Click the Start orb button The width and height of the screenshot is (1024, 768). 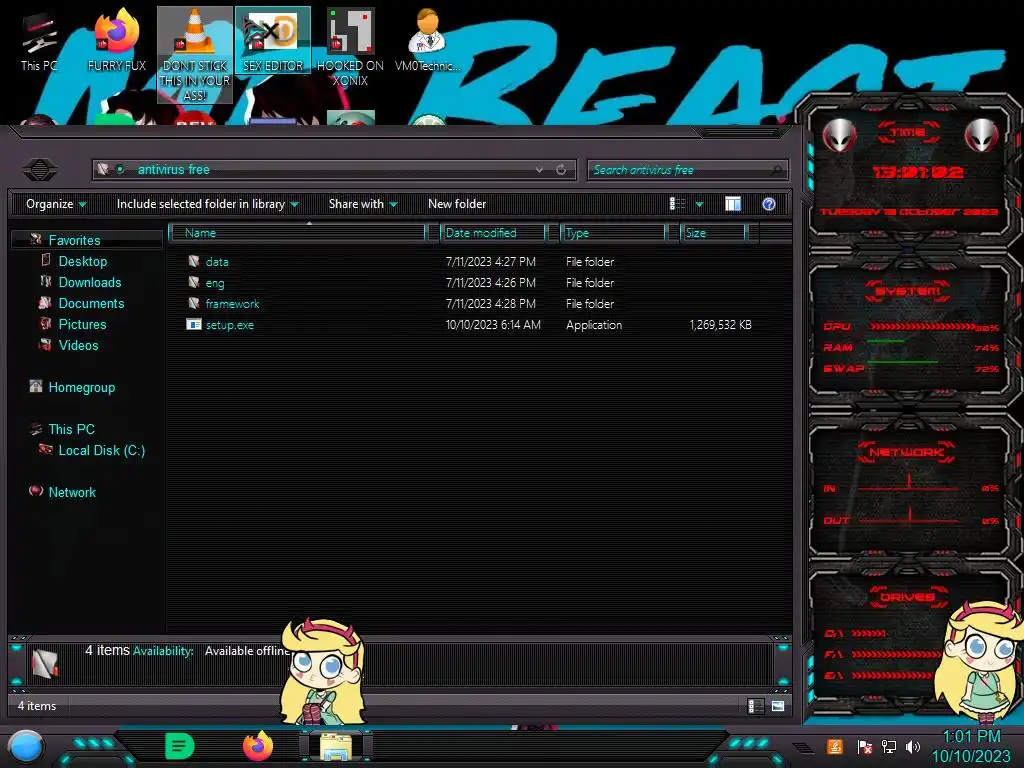point(26,746)
